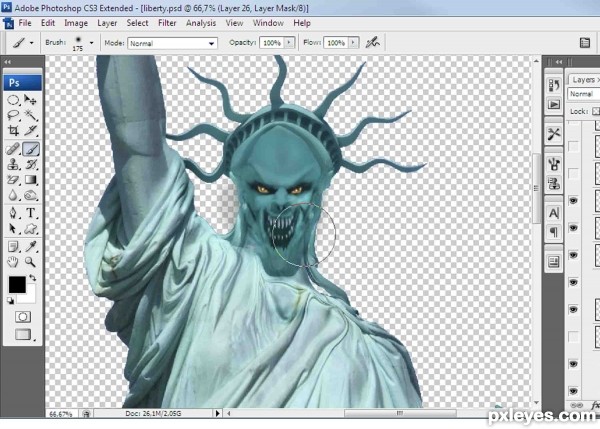Select the Pen tool

13,213
